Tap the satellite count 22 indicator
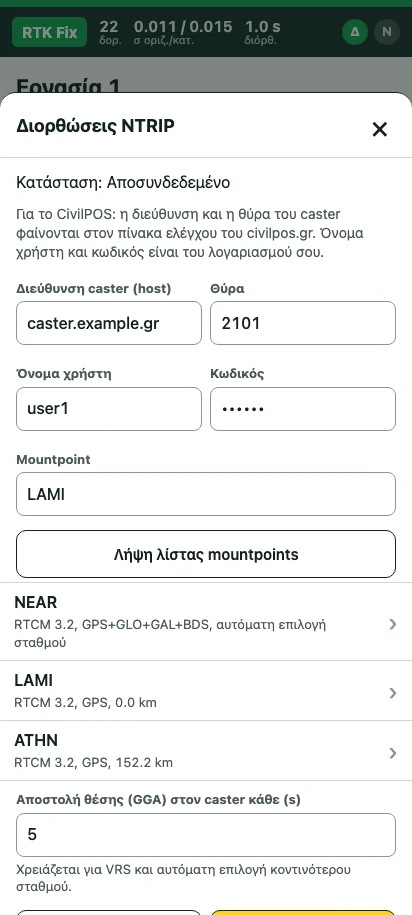The height and width of the screenshot is (915, 412). point(109,32)
